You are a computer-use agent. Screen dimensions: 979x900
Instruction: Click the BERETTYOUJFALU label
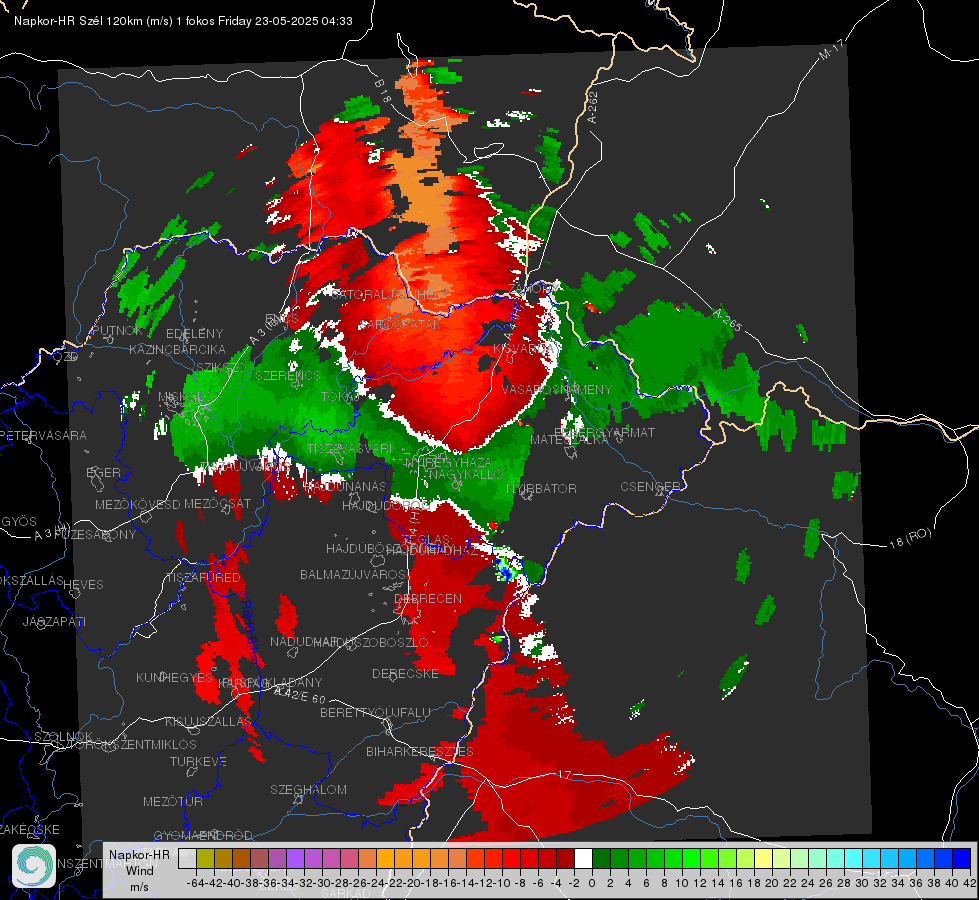(375, 712)
